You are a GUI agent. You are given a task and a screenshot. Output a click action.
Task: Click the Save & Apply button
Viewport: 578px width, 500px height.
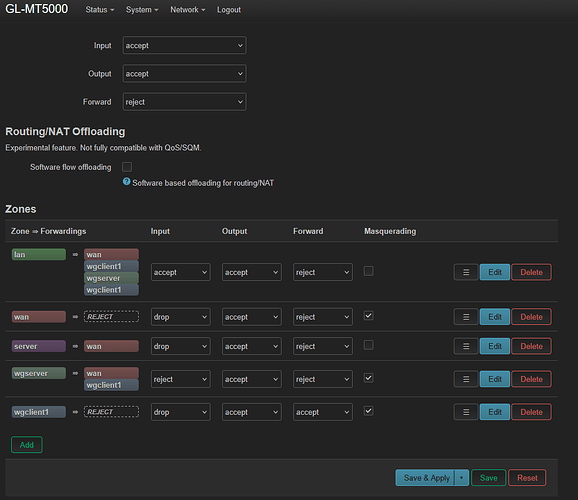[x=425, y=478]
